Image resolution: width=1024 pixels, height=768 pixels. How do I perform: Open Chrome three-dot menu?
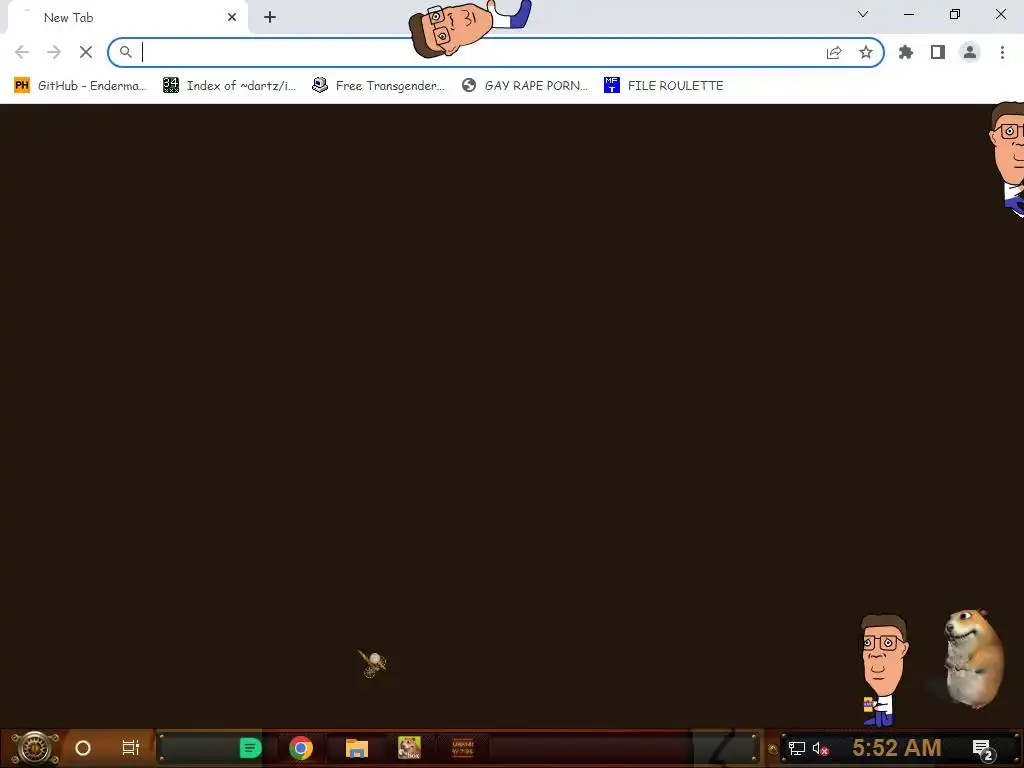1002,52
